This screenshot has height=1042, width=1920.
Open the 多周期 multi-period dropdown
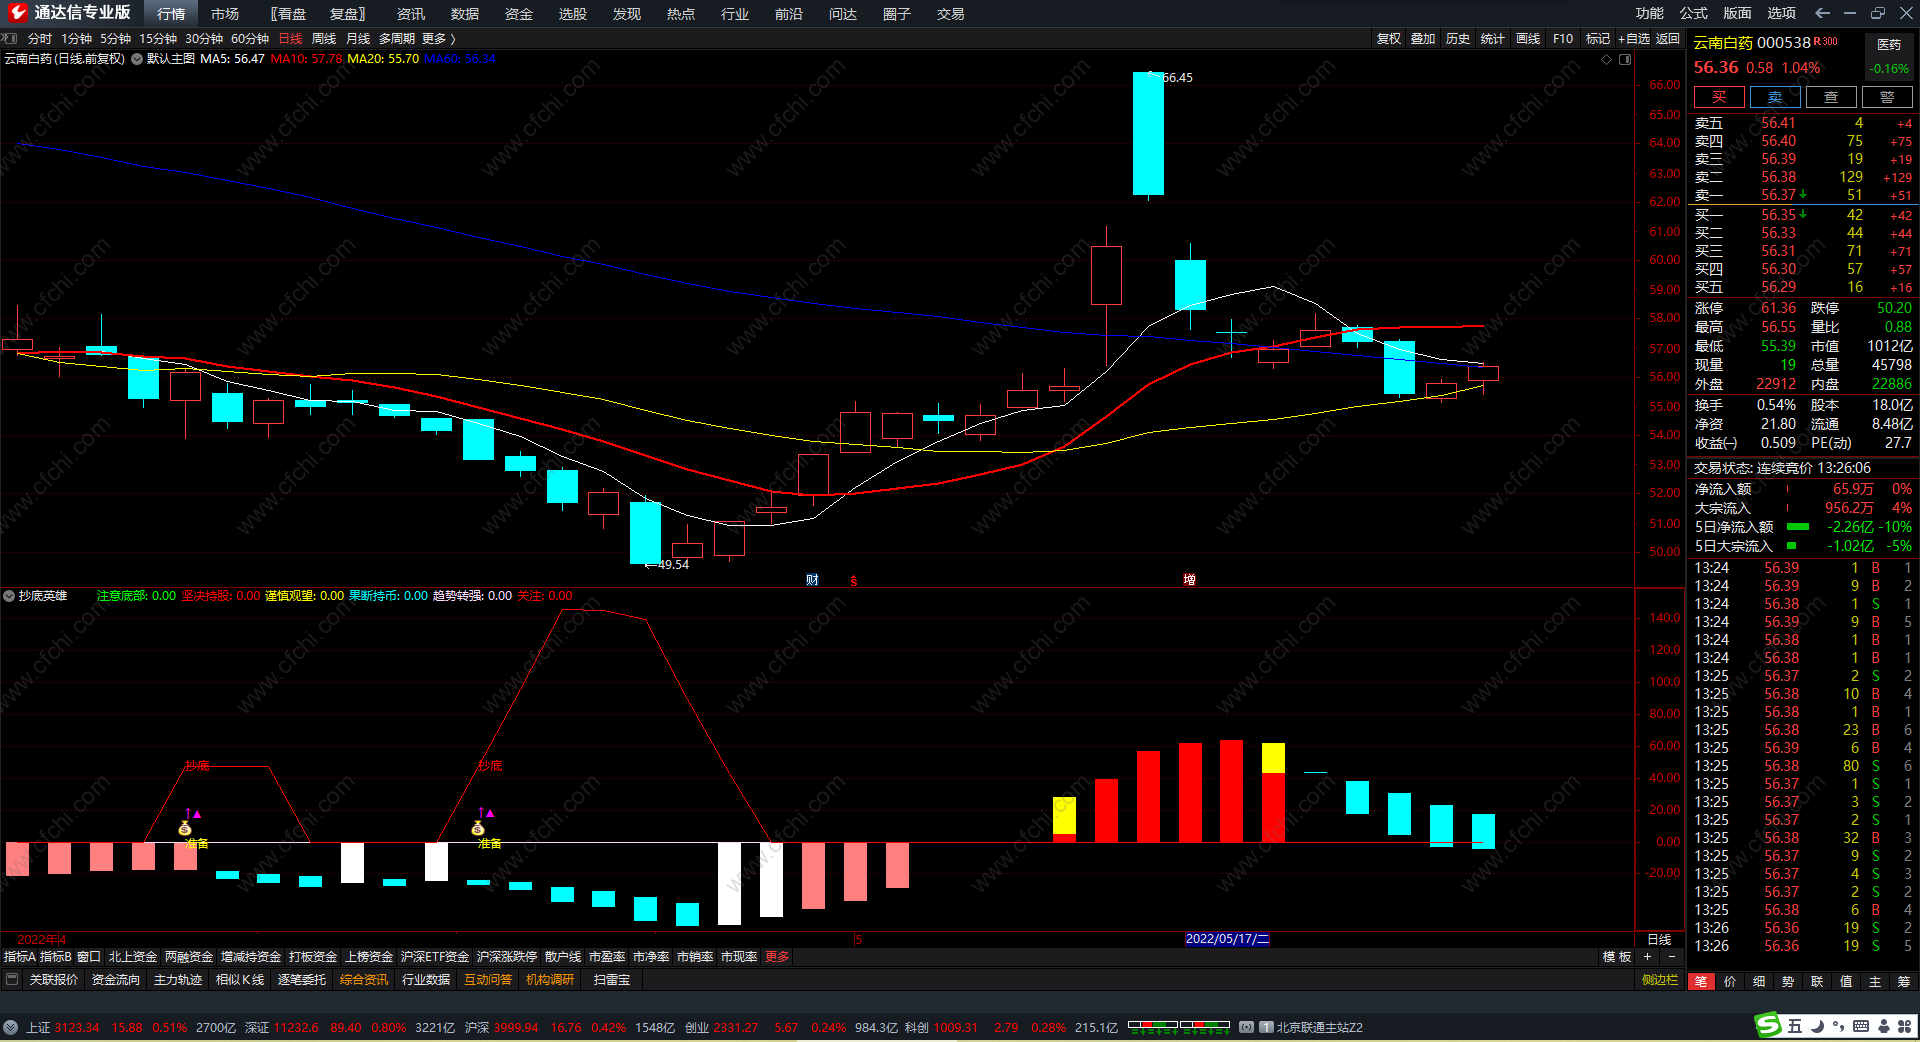coord(397,39)
